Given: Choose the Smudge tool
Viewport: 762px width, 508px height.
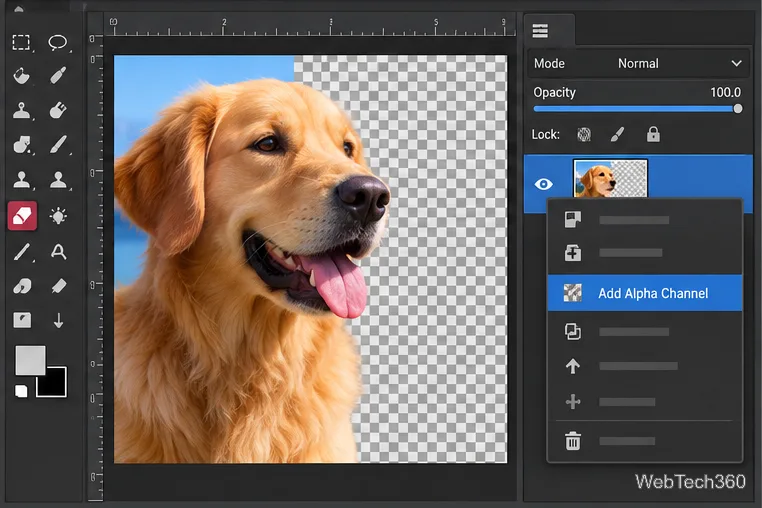Looking at the screenshot, I should click(22, 286).
